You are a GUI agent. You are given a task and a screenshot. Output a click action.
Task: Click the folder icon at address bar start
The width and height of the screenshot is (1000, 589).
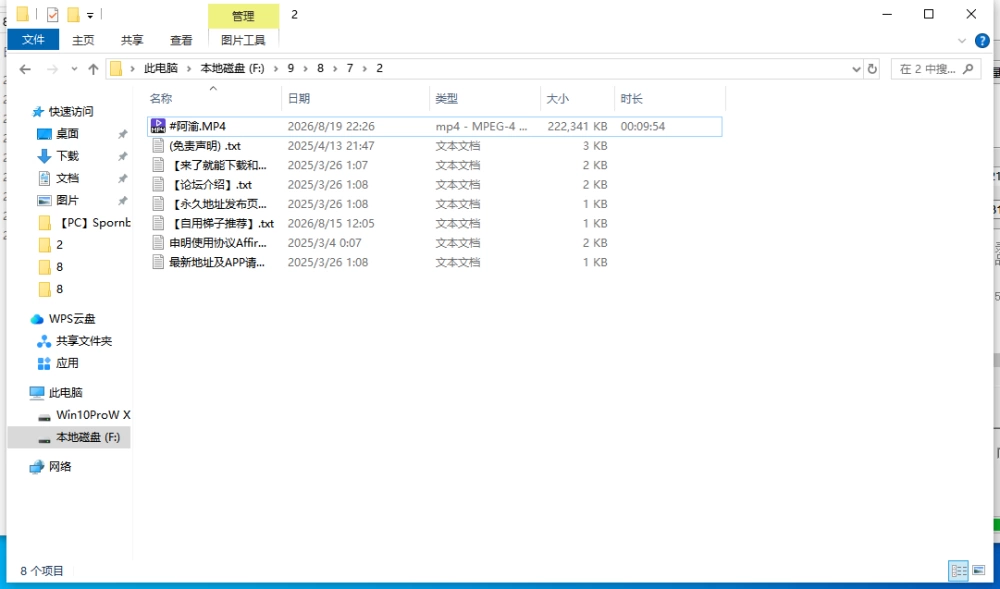(115, 68)
